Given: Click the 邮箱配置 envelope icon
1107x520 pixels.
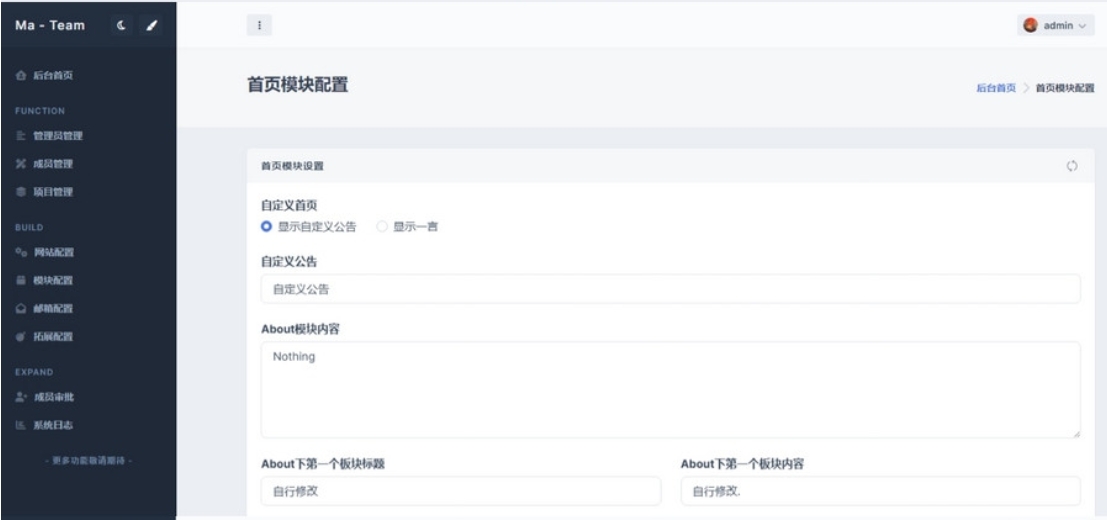Looking at the screenshot, I should pos(20,308).
